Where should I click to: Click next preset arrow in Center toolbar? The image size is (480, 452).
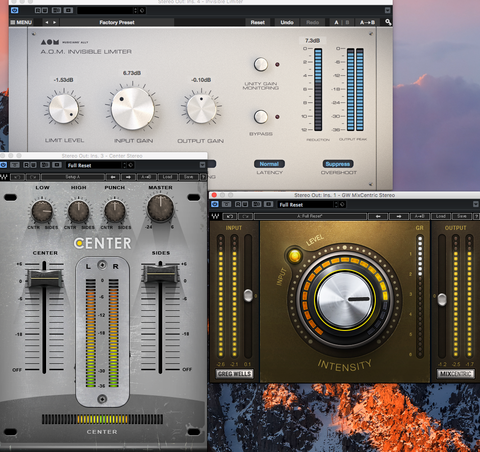click(x=128, y=177)
